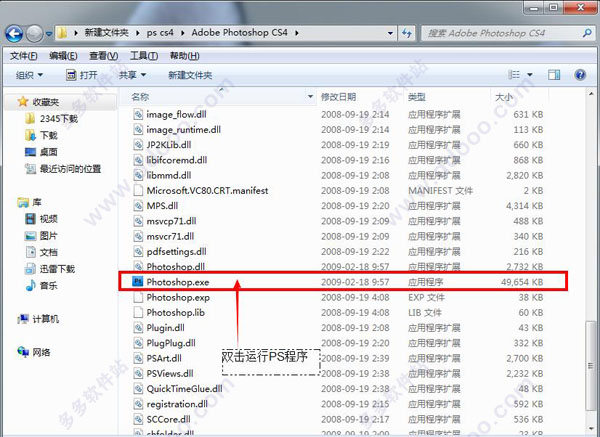Select the image_runtime.dll file icon
The image size is (600, 437).
click(138, 129)
